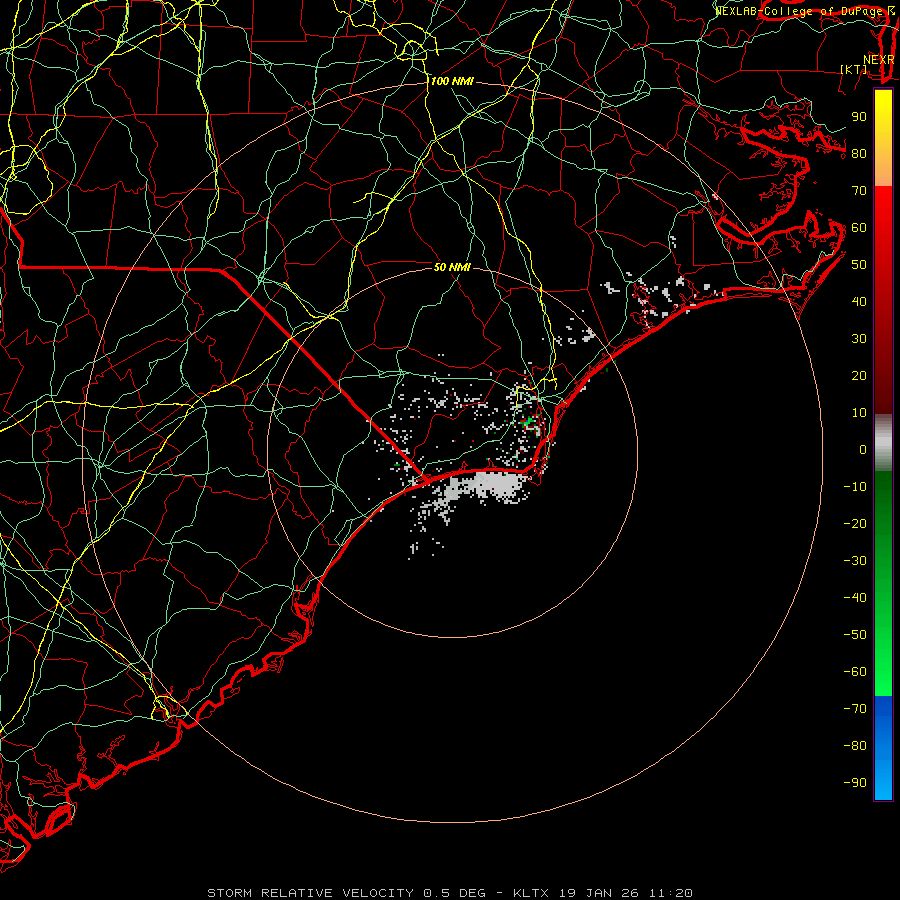
Task: Click the -30 value on velocity scale
Action: (x=855, y=561)
